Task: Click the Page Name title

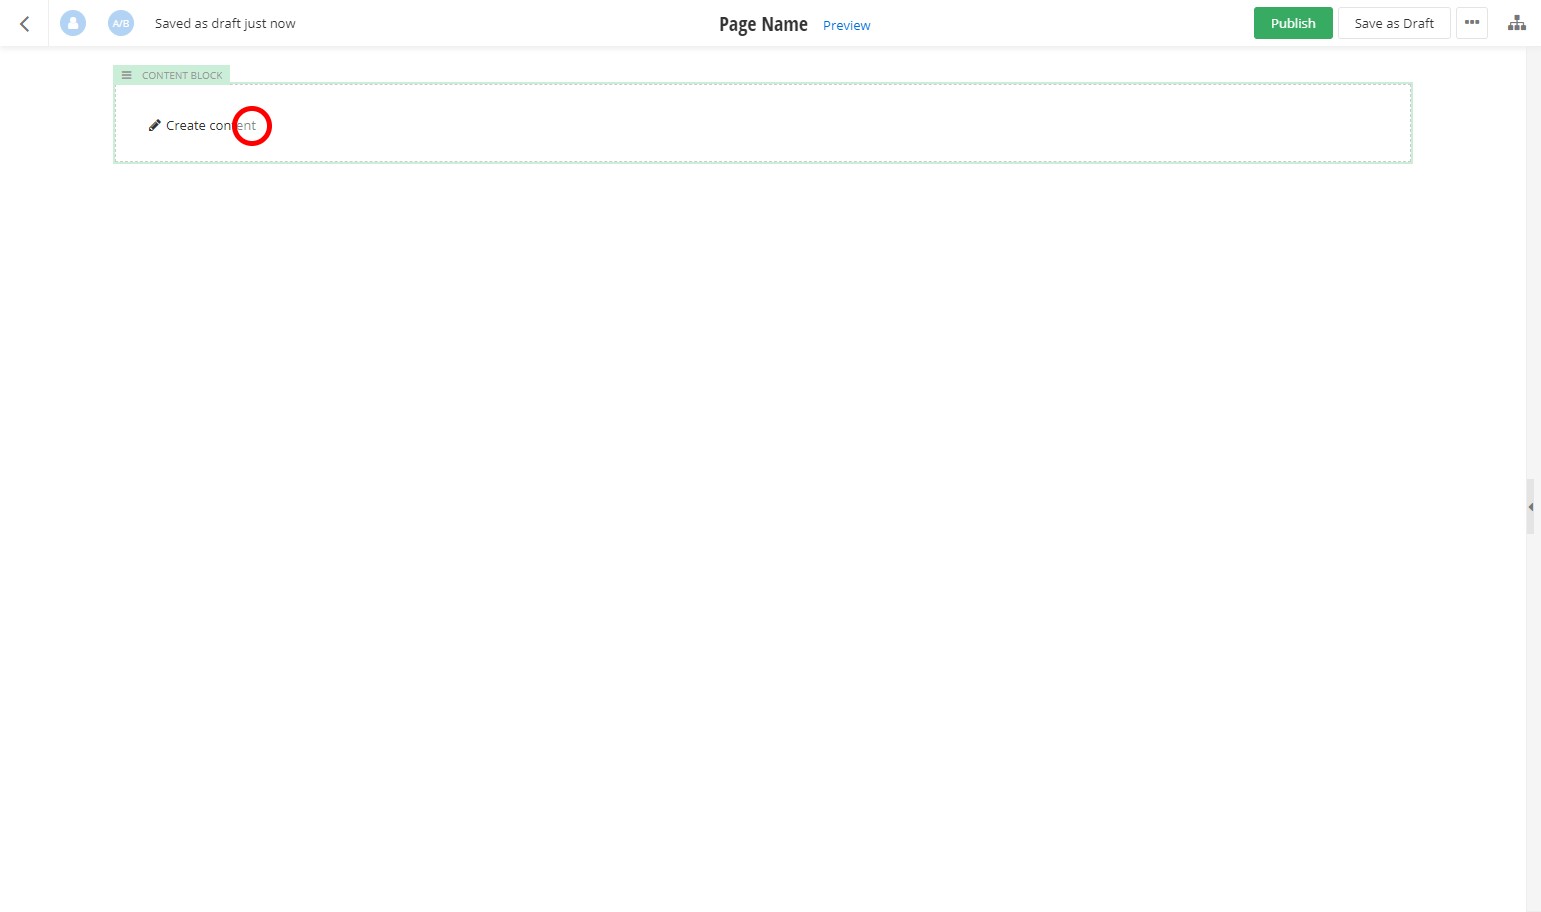Action: (x=763, y=24)
